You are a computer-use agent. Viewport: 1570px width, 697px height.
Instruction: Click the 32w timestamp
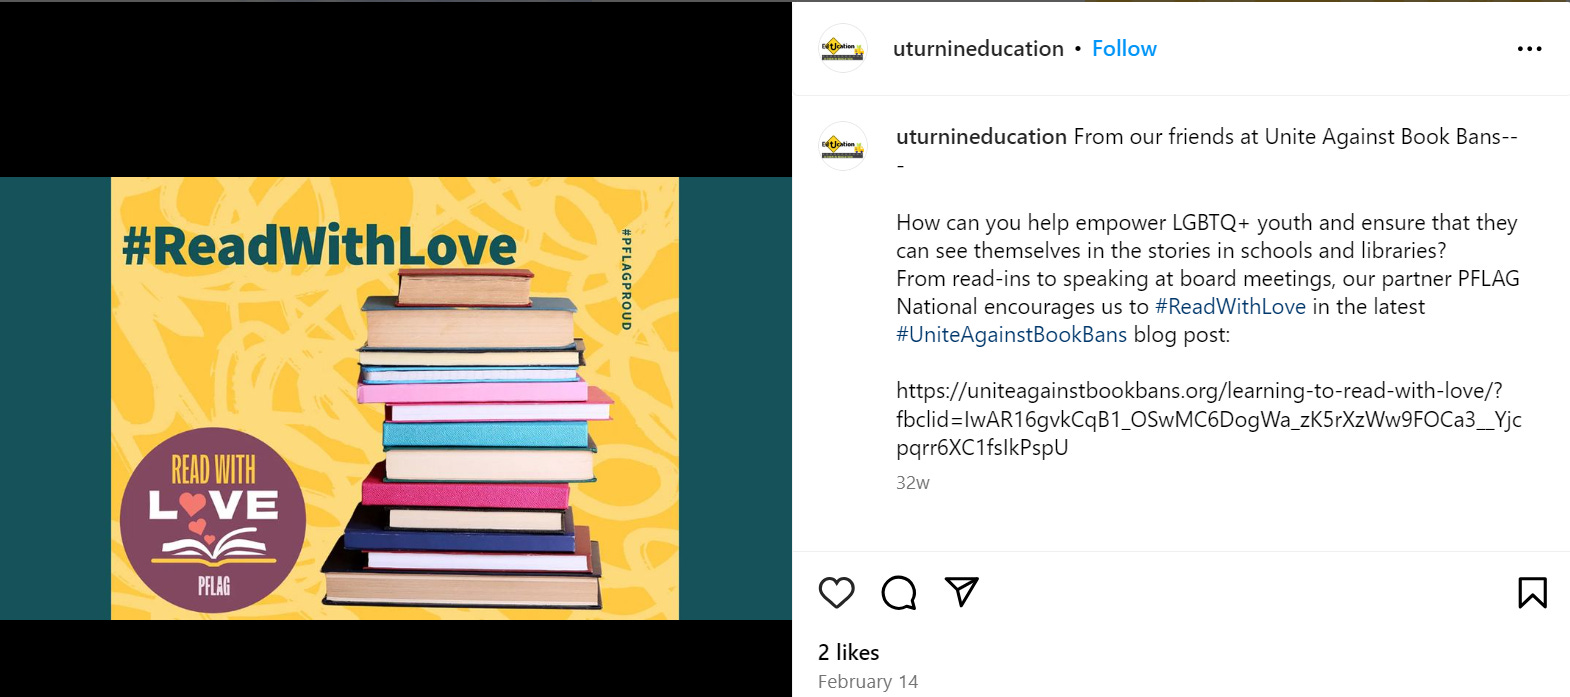tap(912, 482)
